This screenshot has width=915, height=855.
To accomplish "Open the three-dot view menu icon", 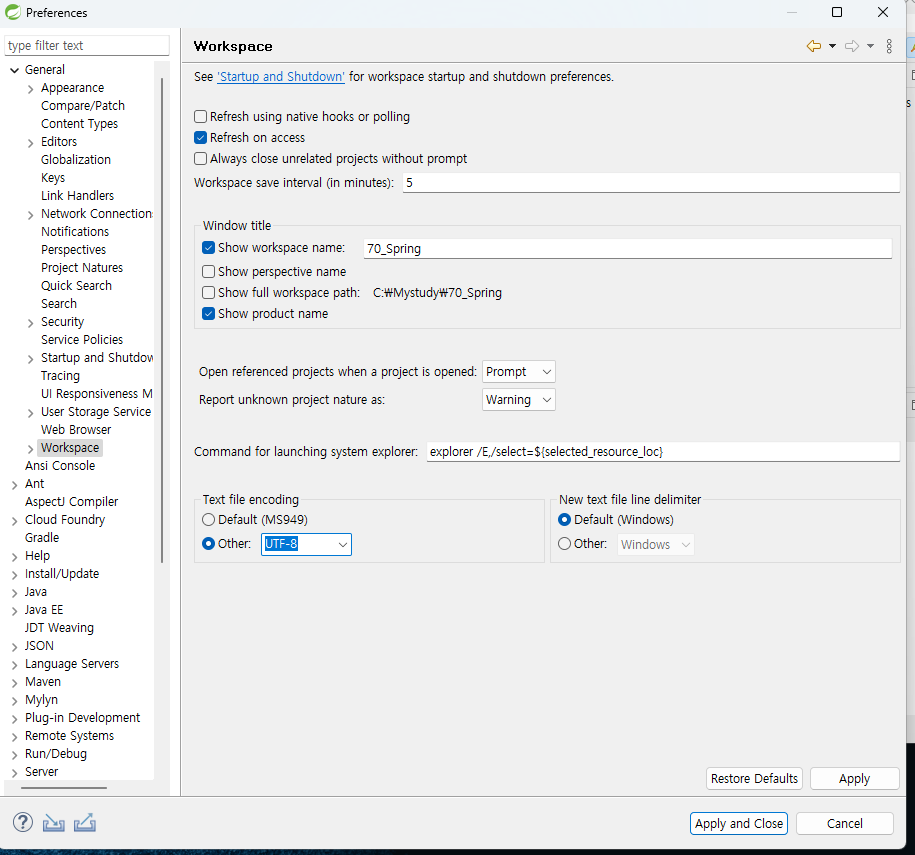I will tap(889, 46).
